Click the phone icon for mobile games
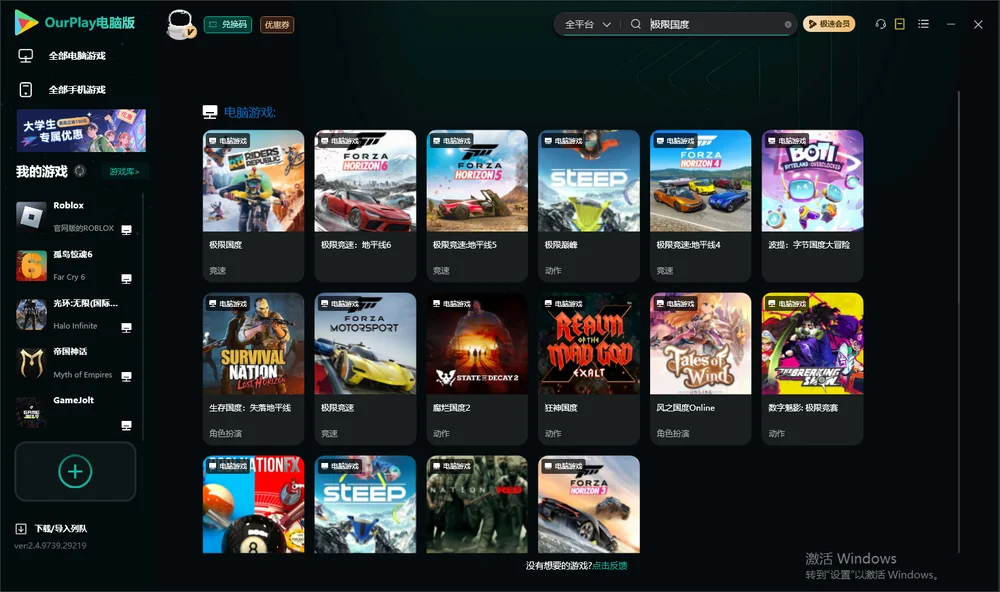This screenshot has width=1000, height=592. 26,89
